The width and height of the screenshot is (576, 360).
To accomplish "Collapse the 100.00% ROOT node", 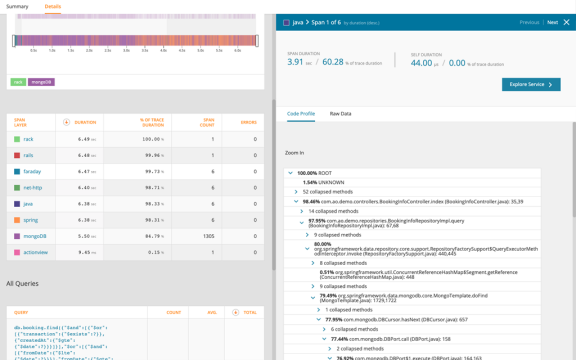I will click(x=290, y=173).
